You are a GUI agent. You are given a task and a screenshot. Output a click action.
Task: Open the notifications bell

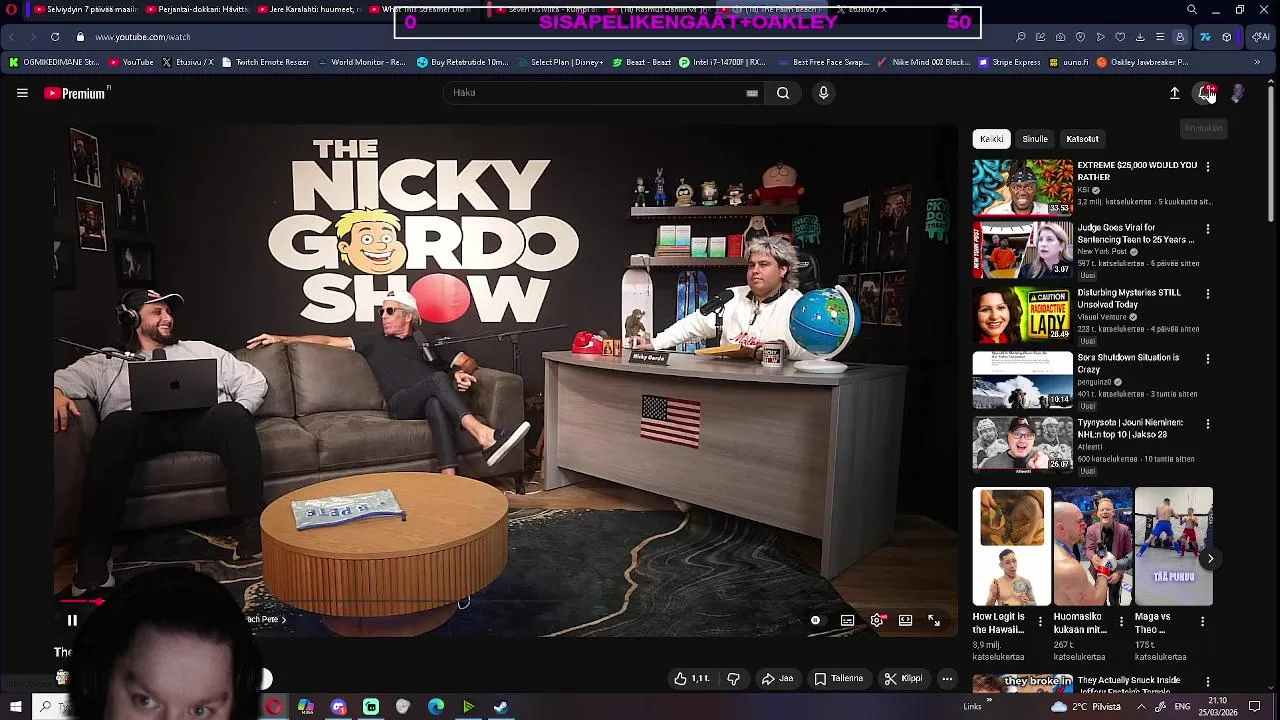(1206, 93)
